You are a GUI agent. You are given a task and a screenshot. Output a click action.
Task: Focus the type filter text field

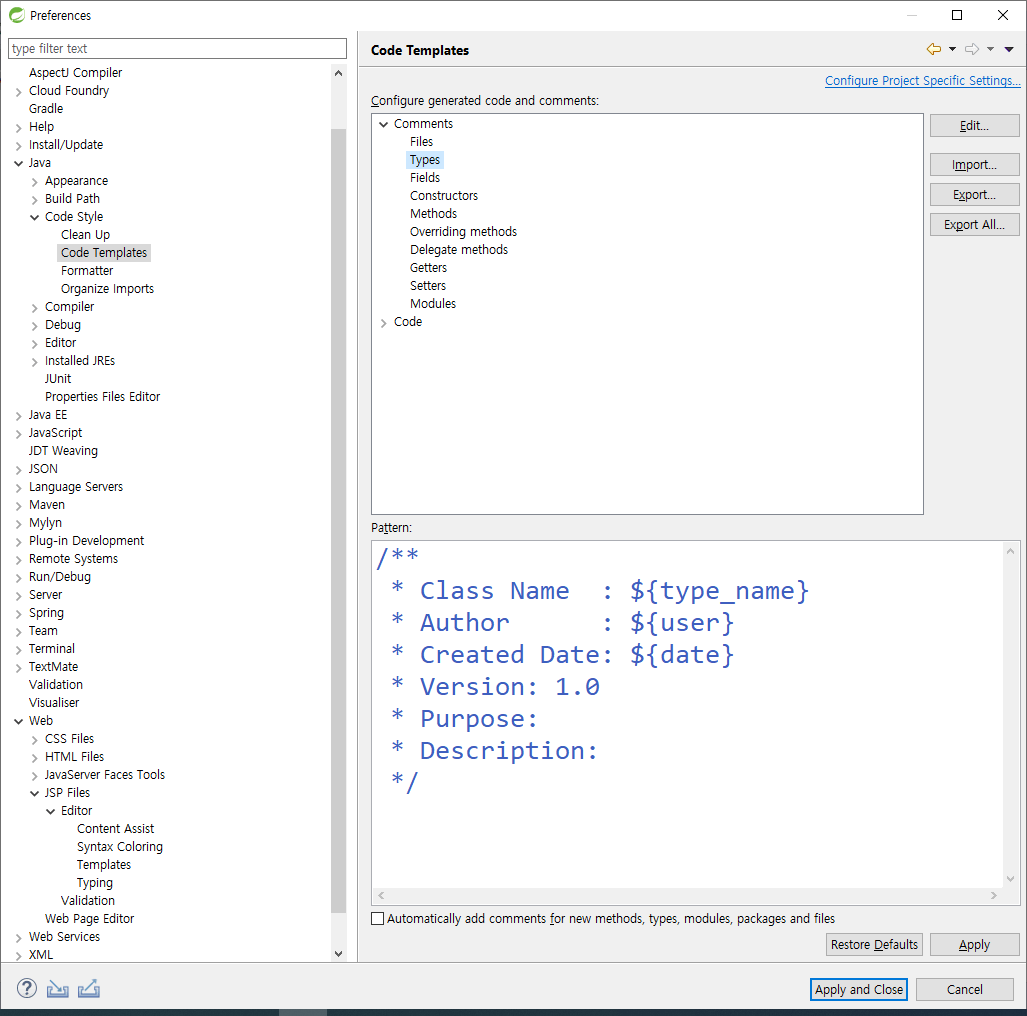click(x=177, y=48)
